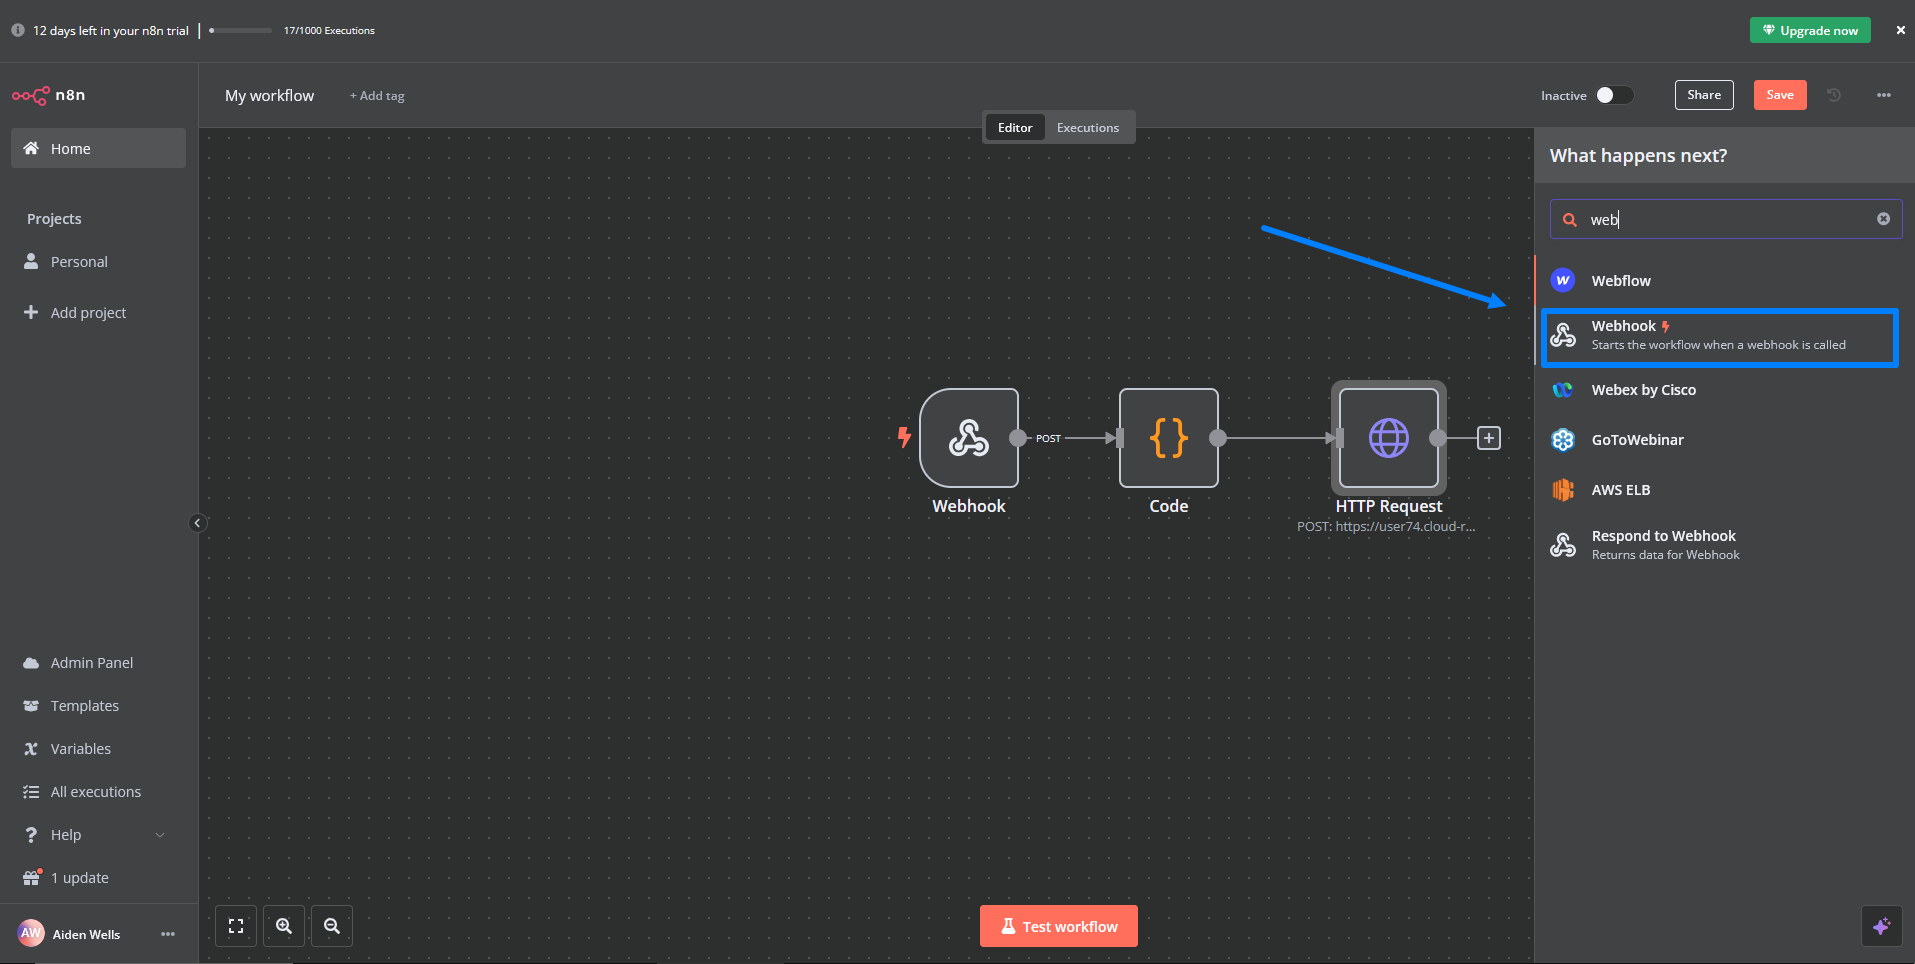Open Aiden Wells user options menu

168,934
